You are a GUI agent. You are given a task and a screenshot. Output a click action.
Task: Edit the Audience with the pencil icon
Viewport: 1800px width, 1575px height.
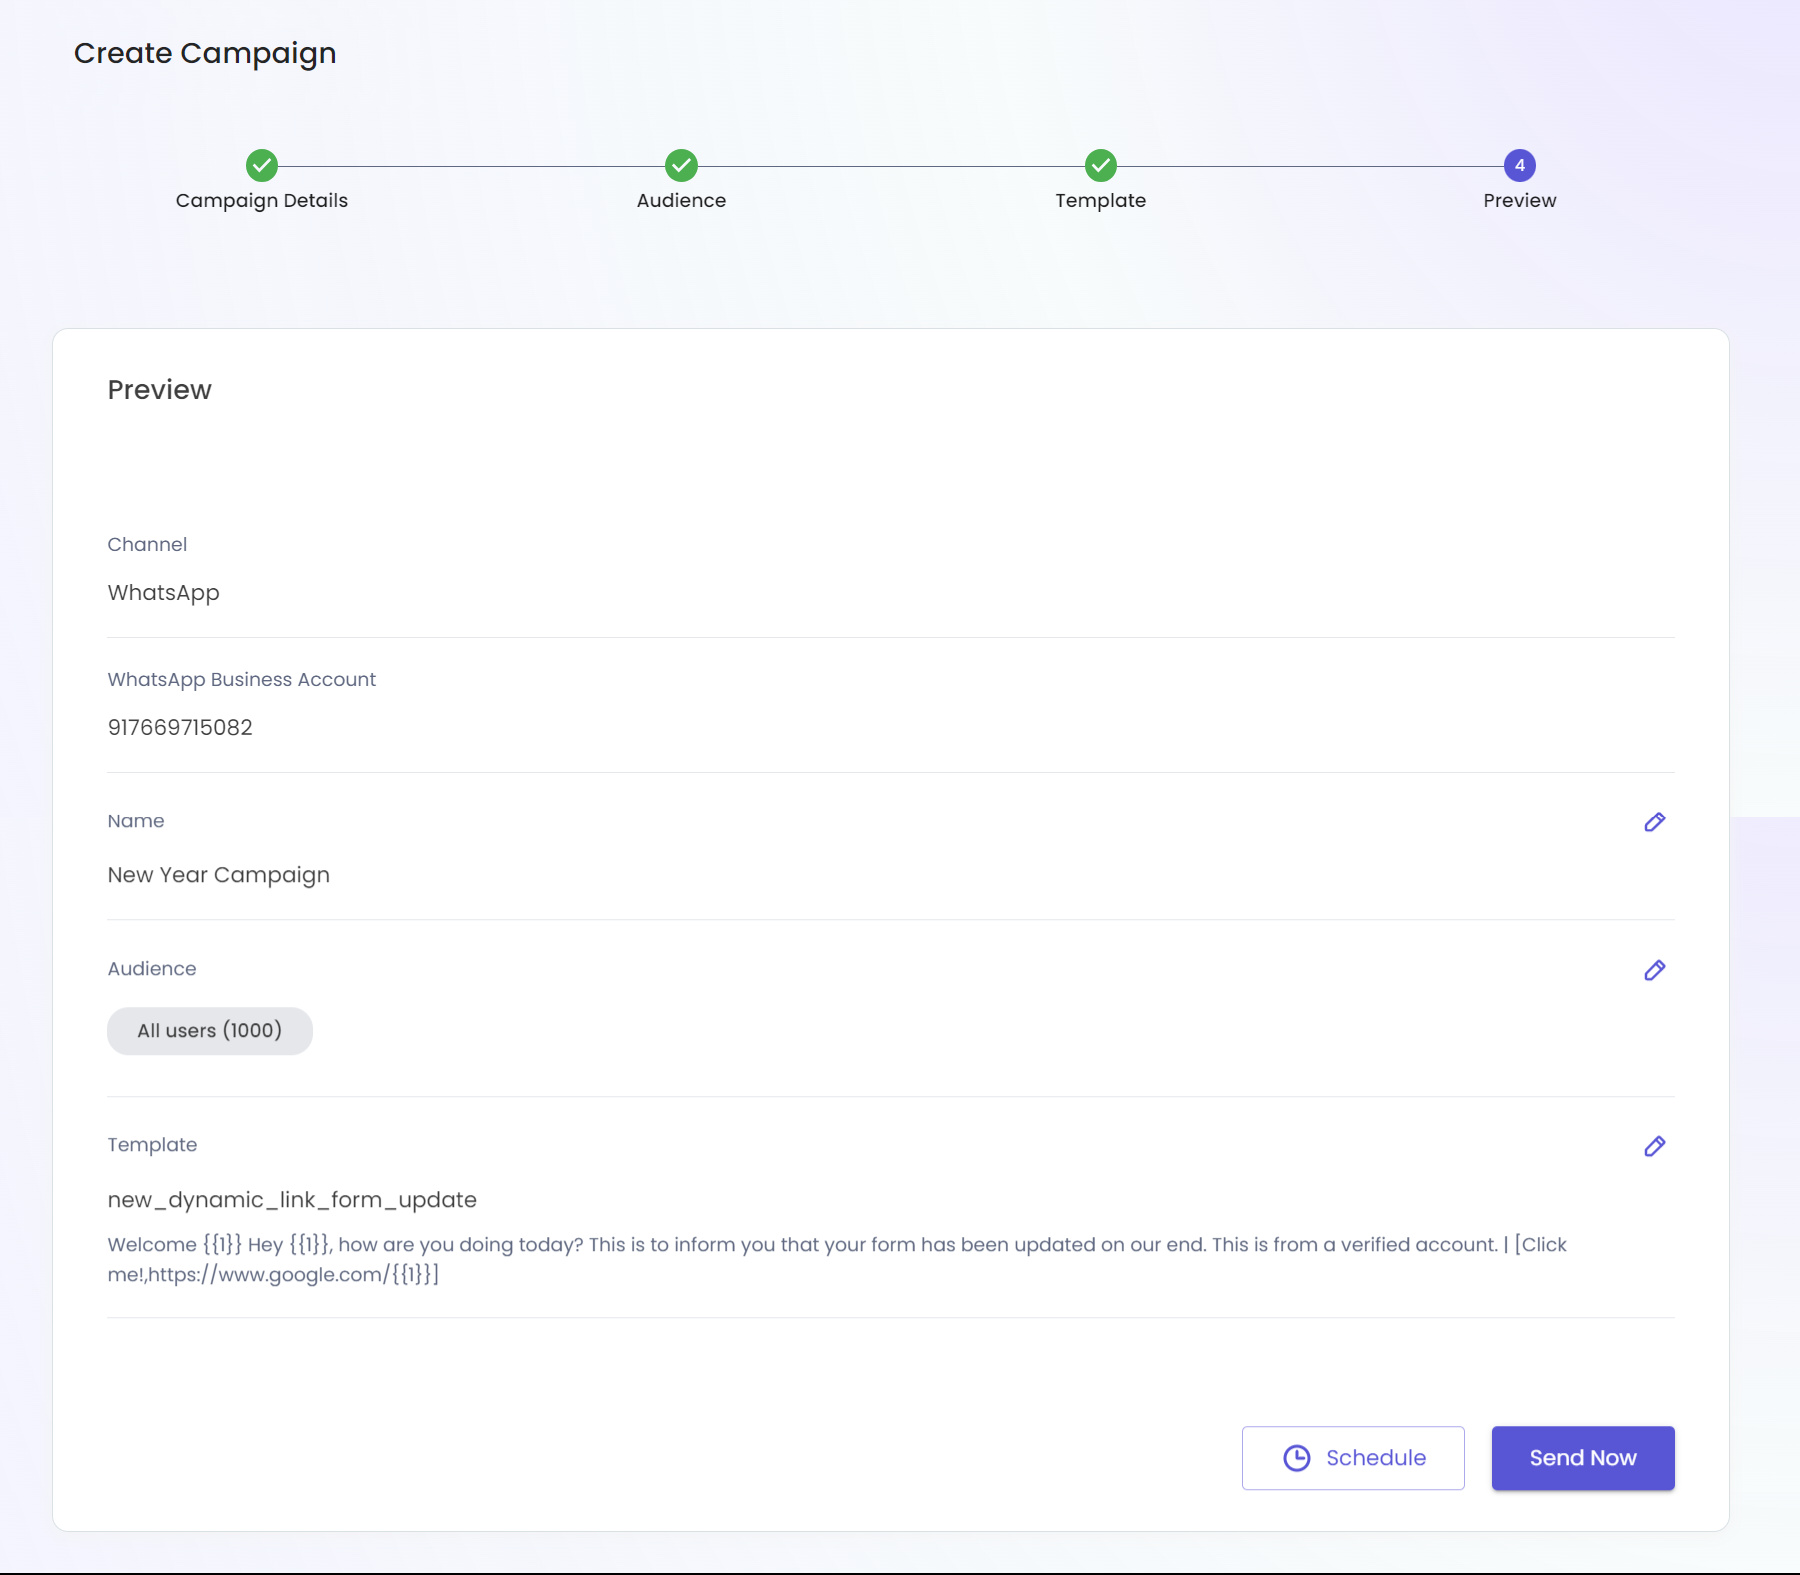click(1655, 970)
